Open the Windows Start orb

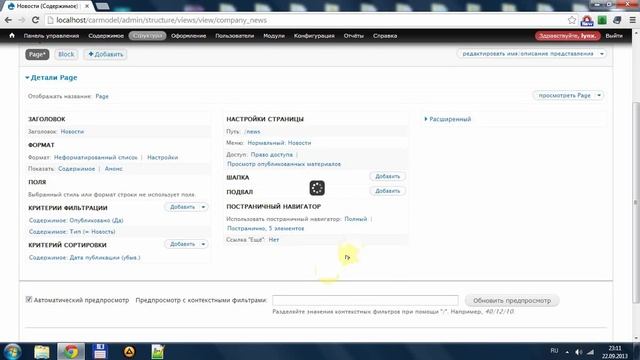point(12,351)
